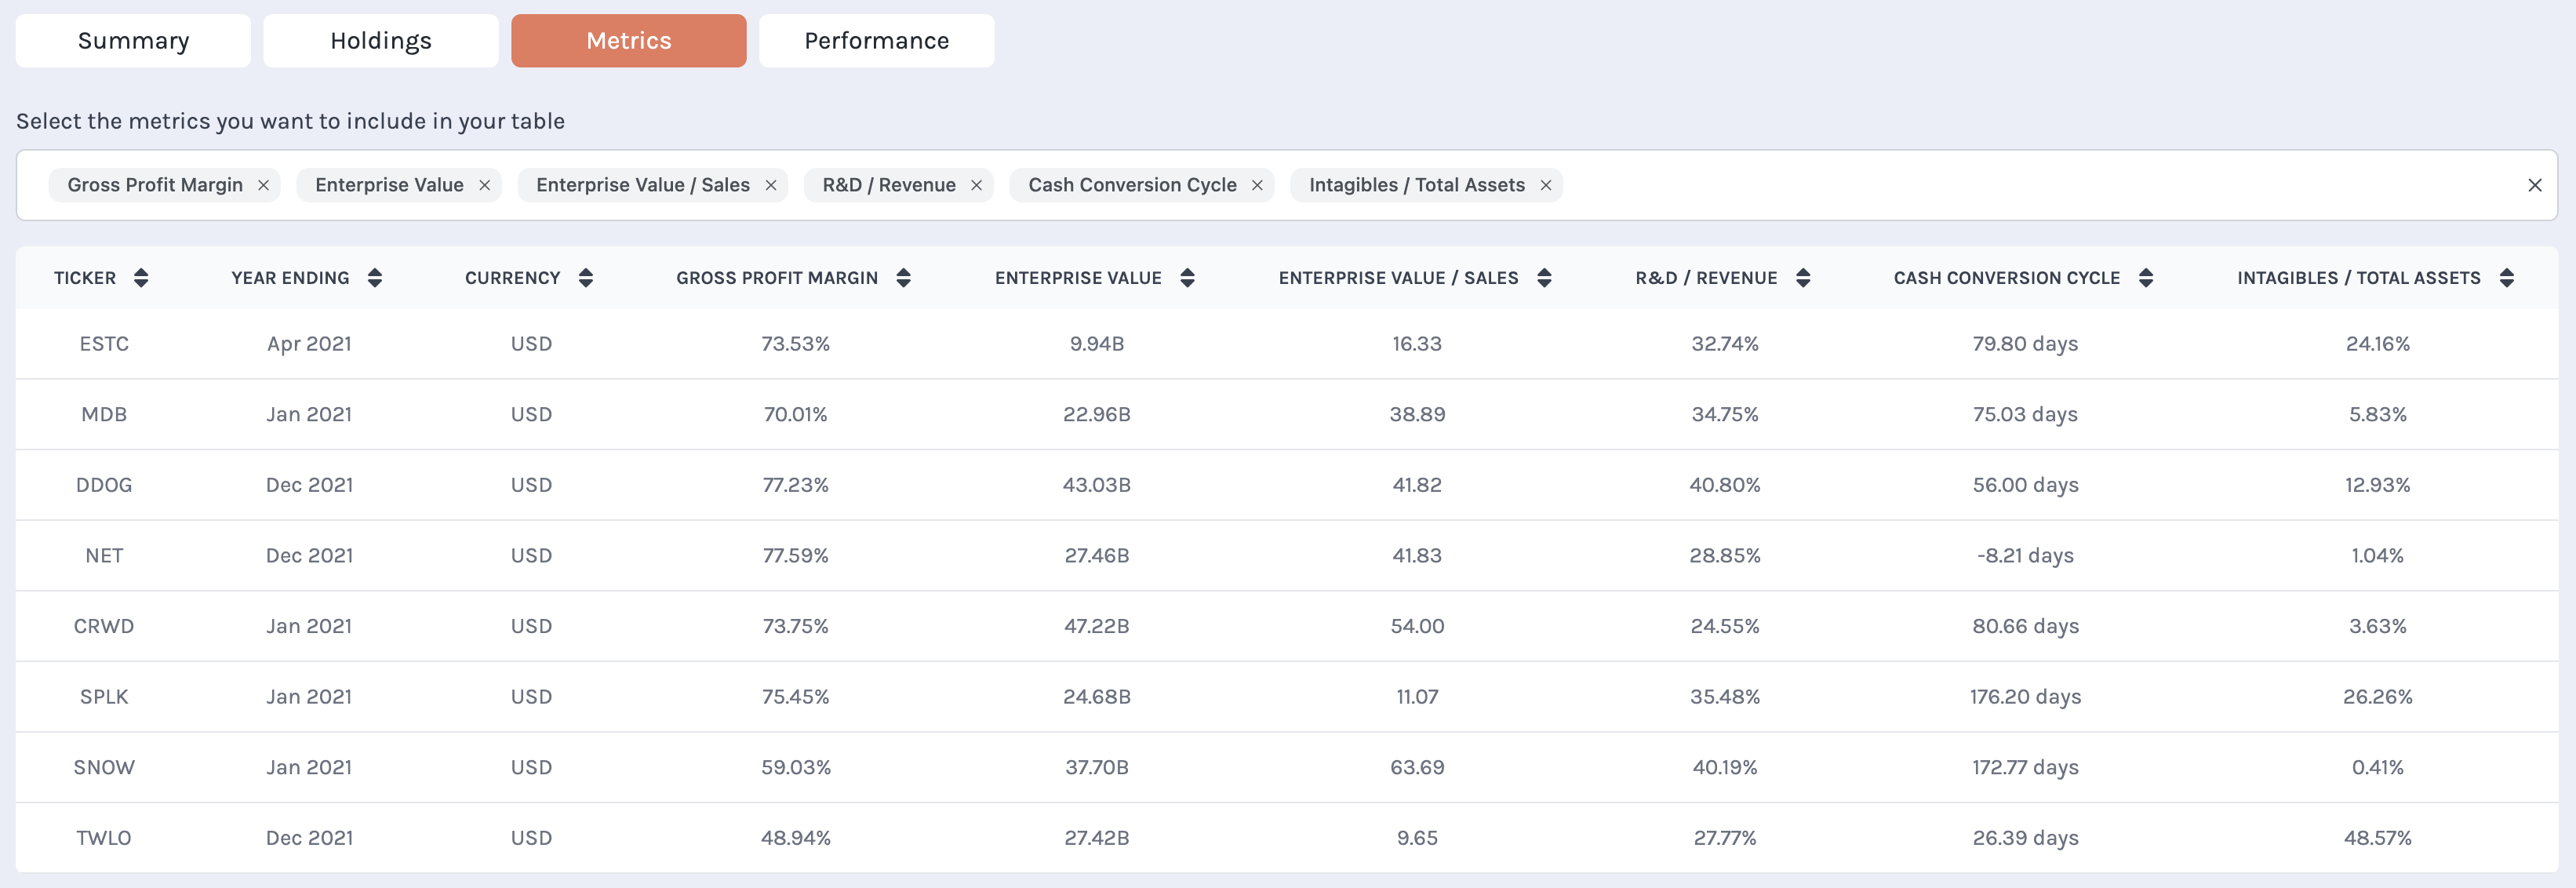Click the Cash Conversion Cycle chip label

point(1132,185)
